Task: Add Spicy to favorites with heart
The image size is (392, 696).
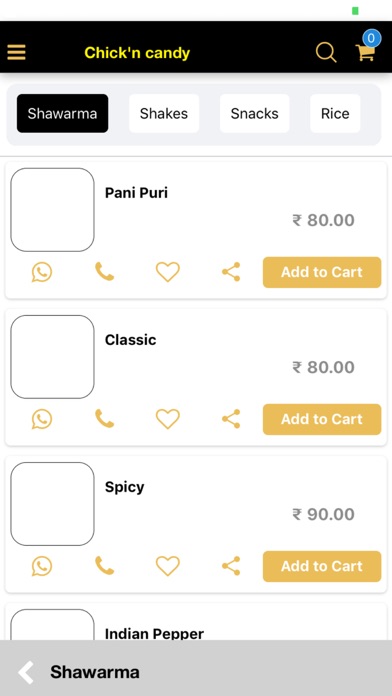Action: (168, 566)
